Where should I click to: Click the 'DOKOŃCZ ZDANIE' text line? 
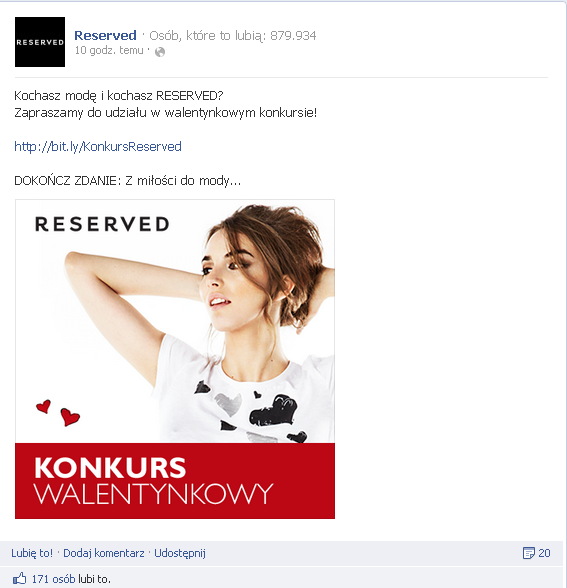(128, 181)
